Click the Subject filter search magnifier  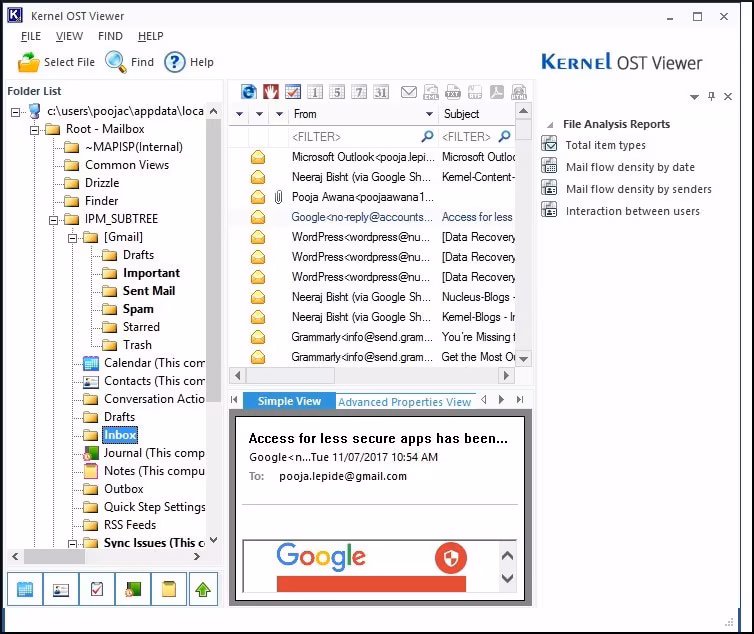click(x=504, y=137)
